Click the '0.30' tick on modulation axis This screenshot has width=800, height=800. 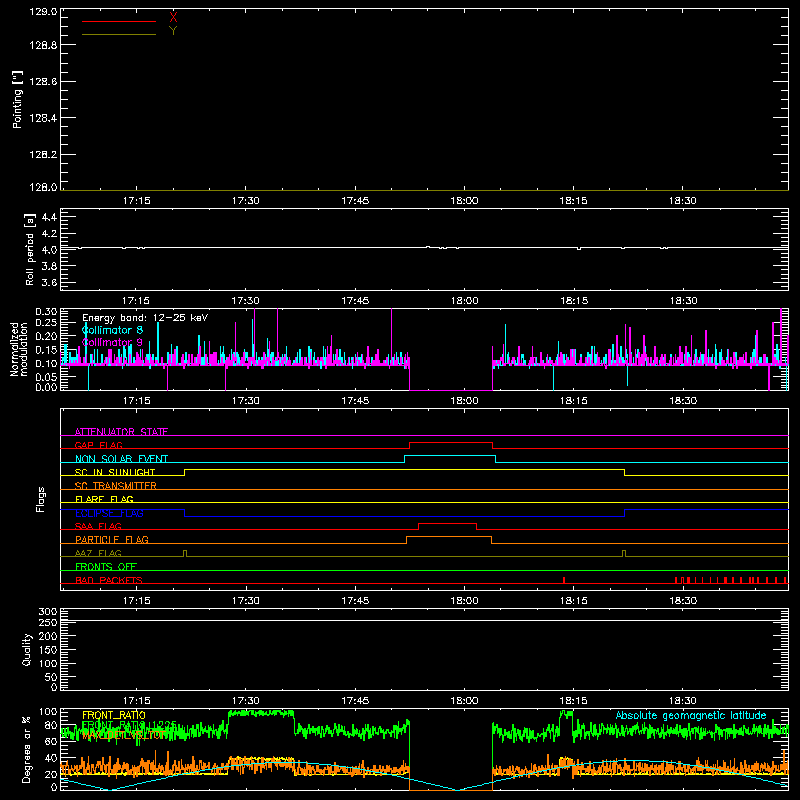click(46, 311)
